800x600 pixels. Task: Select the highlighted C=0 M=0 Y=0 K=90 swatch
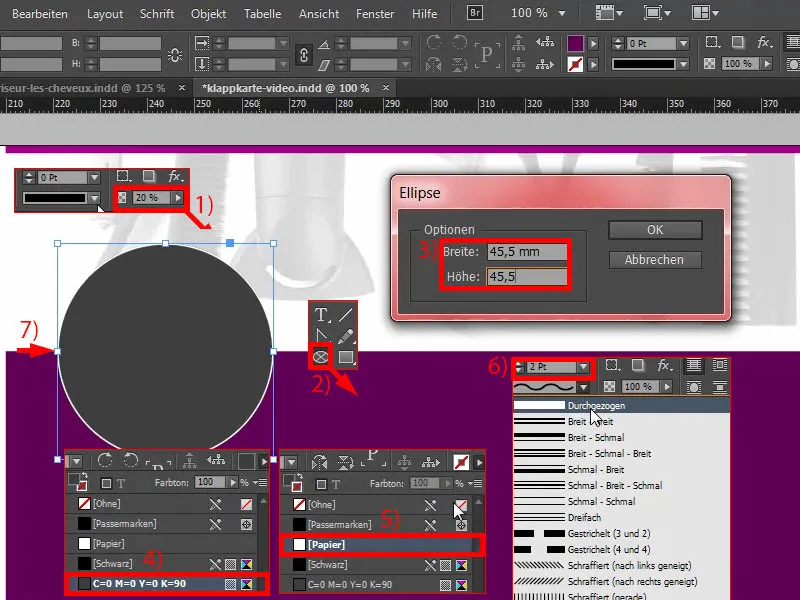point(166,584)
